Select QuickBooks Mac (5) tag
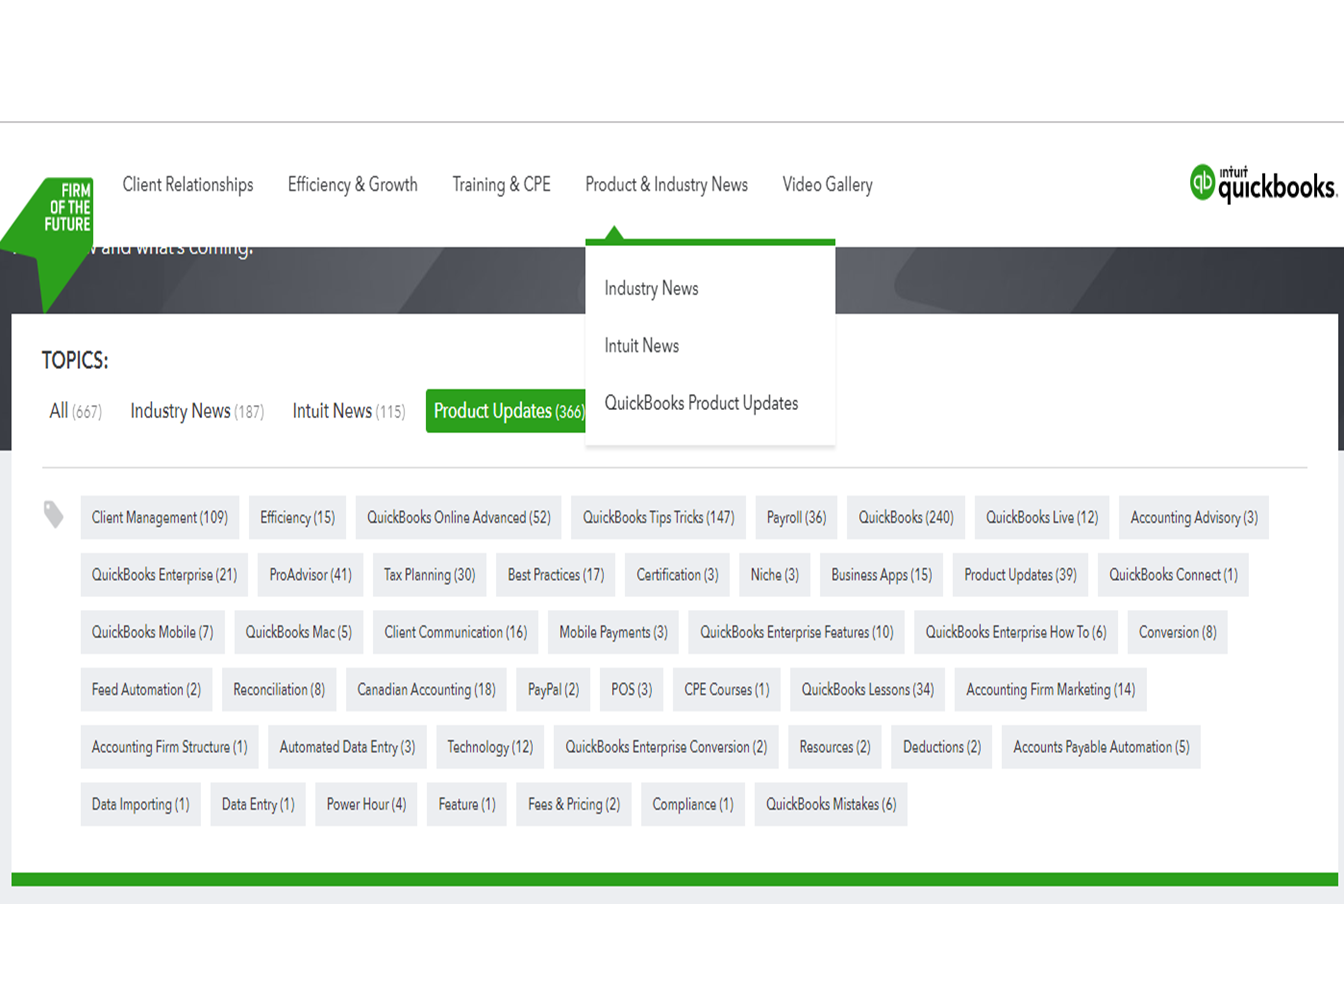The height and width of the screenshot is (1008, 1344). 299,632
